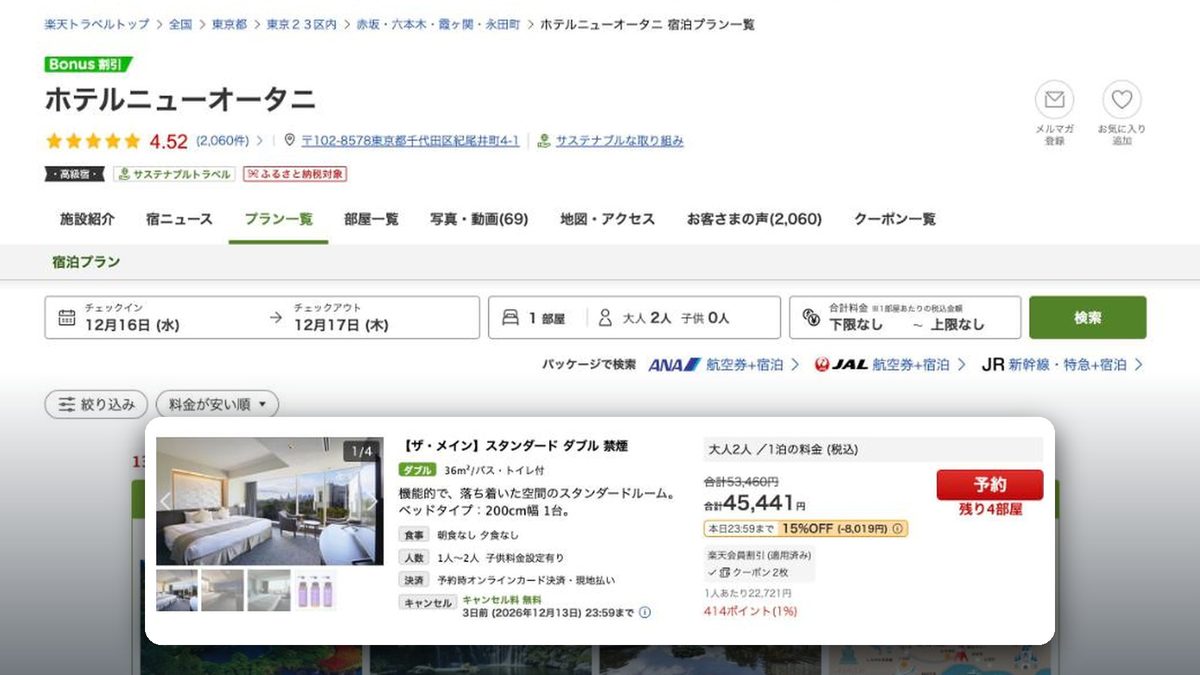Click the calendar icon in check-in field
The width and height of the screenshot is (1200, 675).
(x=67, y=318)
